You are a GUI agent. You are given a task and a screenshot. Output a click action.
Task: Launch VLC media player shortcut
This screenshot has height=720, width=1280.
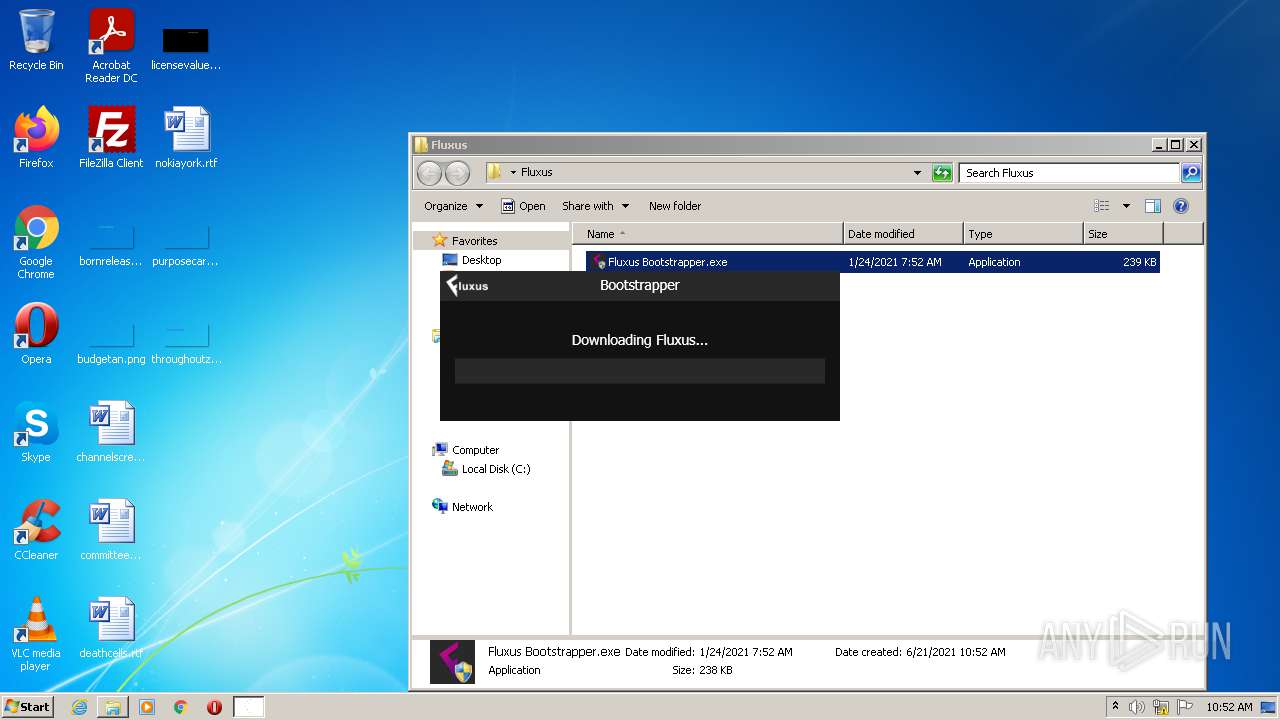(x=36, y=634)
